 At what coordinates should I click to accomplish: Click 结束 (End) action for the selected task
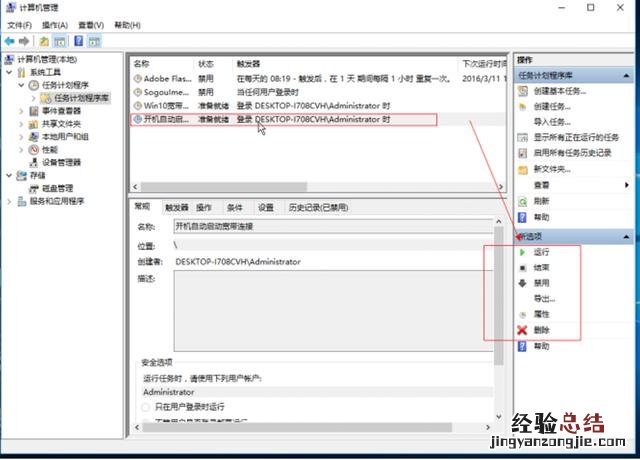(541, 268)
